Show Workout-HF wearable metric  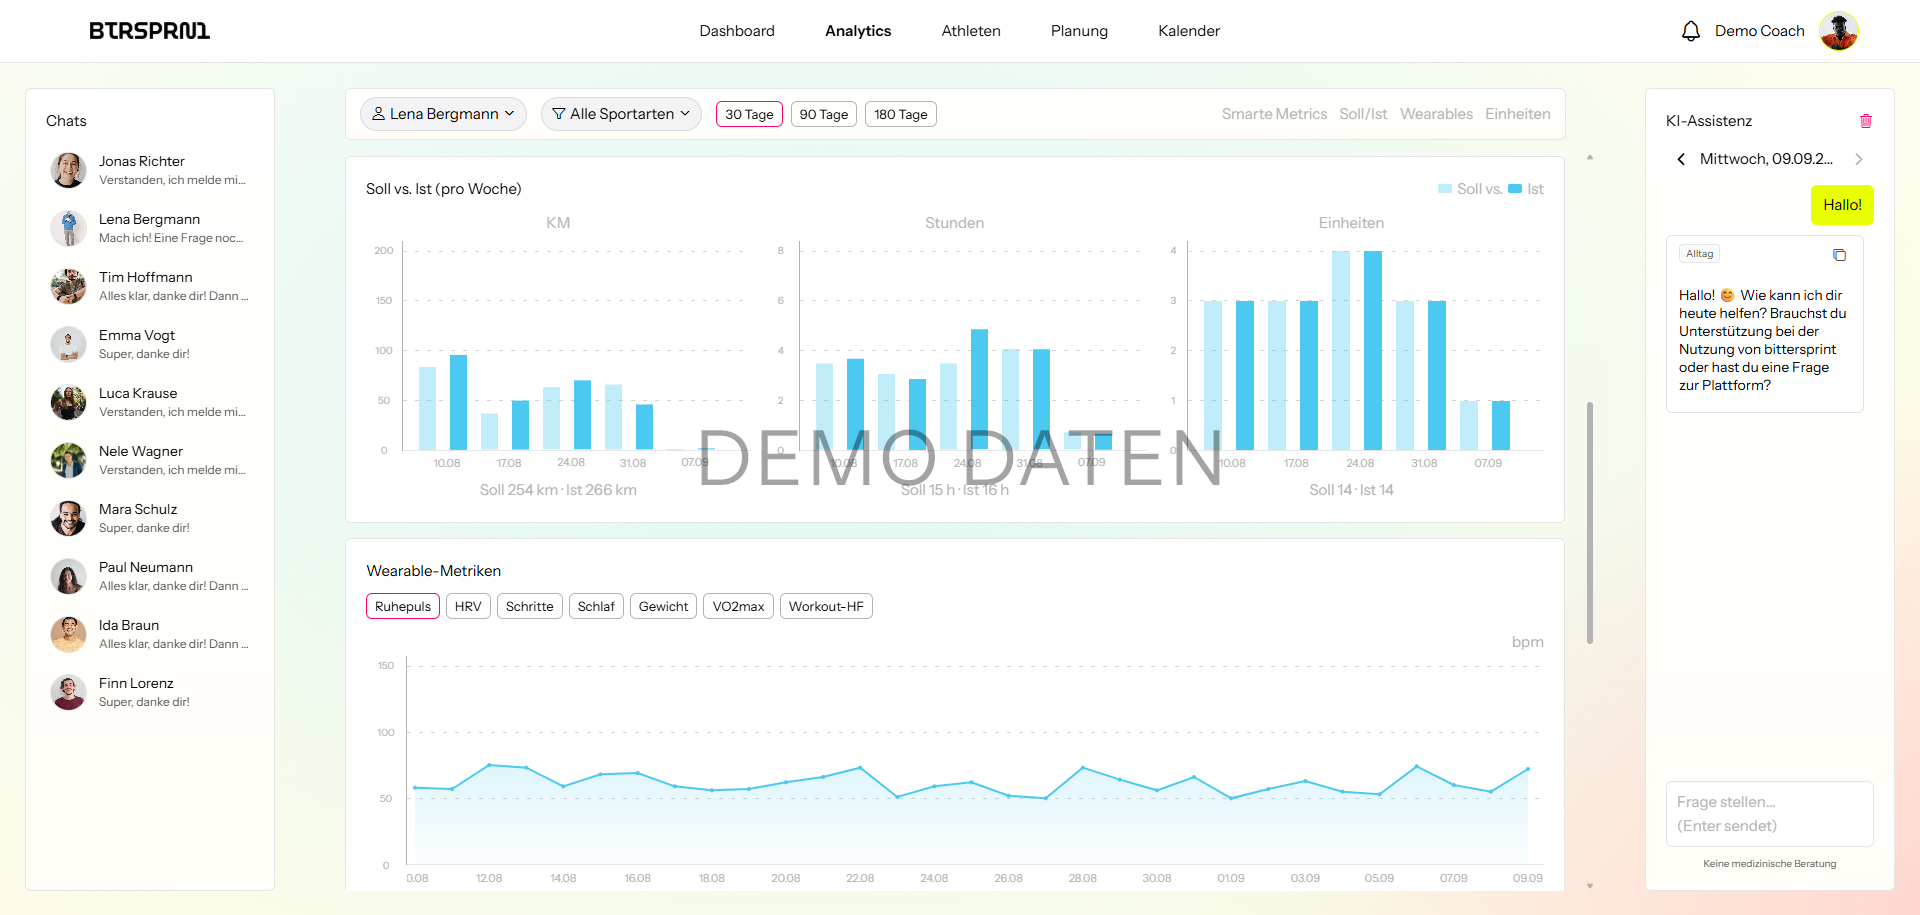pos(826,606)
